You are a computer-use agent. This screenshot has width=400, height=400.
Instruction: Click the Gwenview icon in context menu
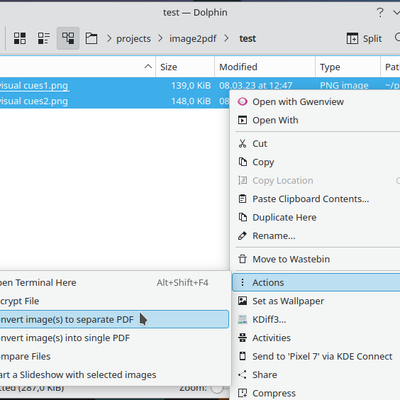tap(242, 102)
